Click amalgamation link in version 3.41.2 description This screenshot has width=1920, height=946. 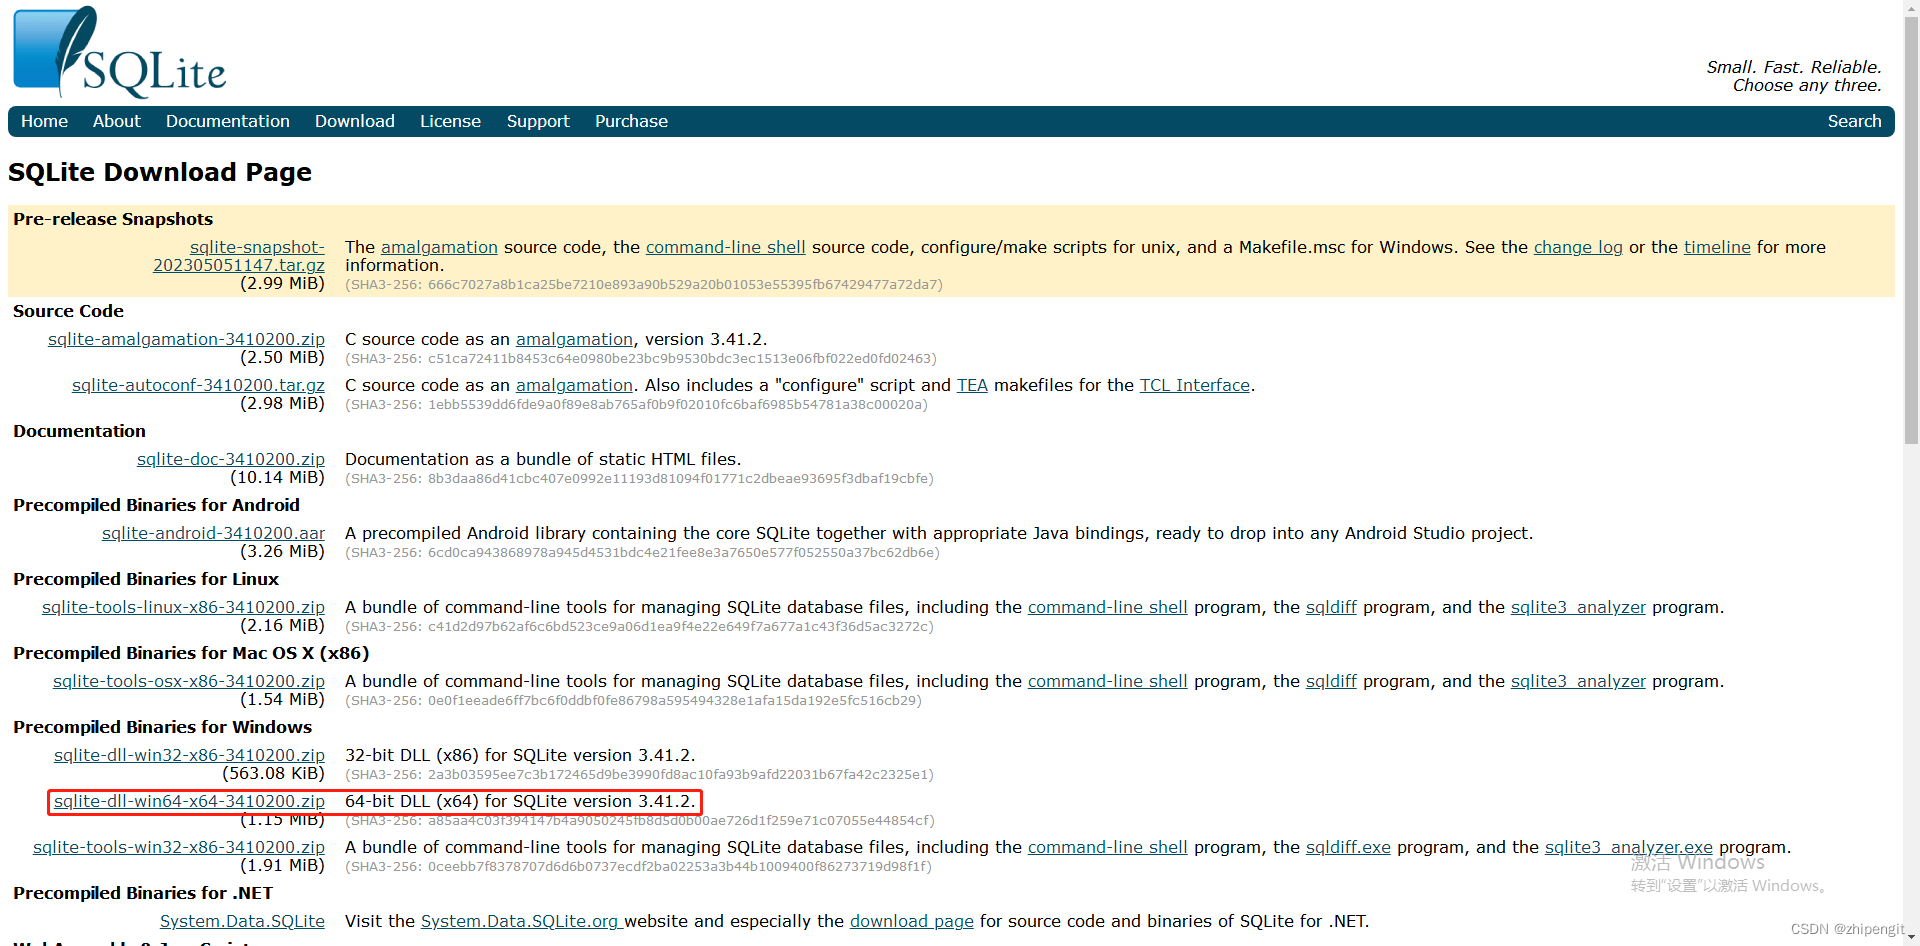click(574, 339)
